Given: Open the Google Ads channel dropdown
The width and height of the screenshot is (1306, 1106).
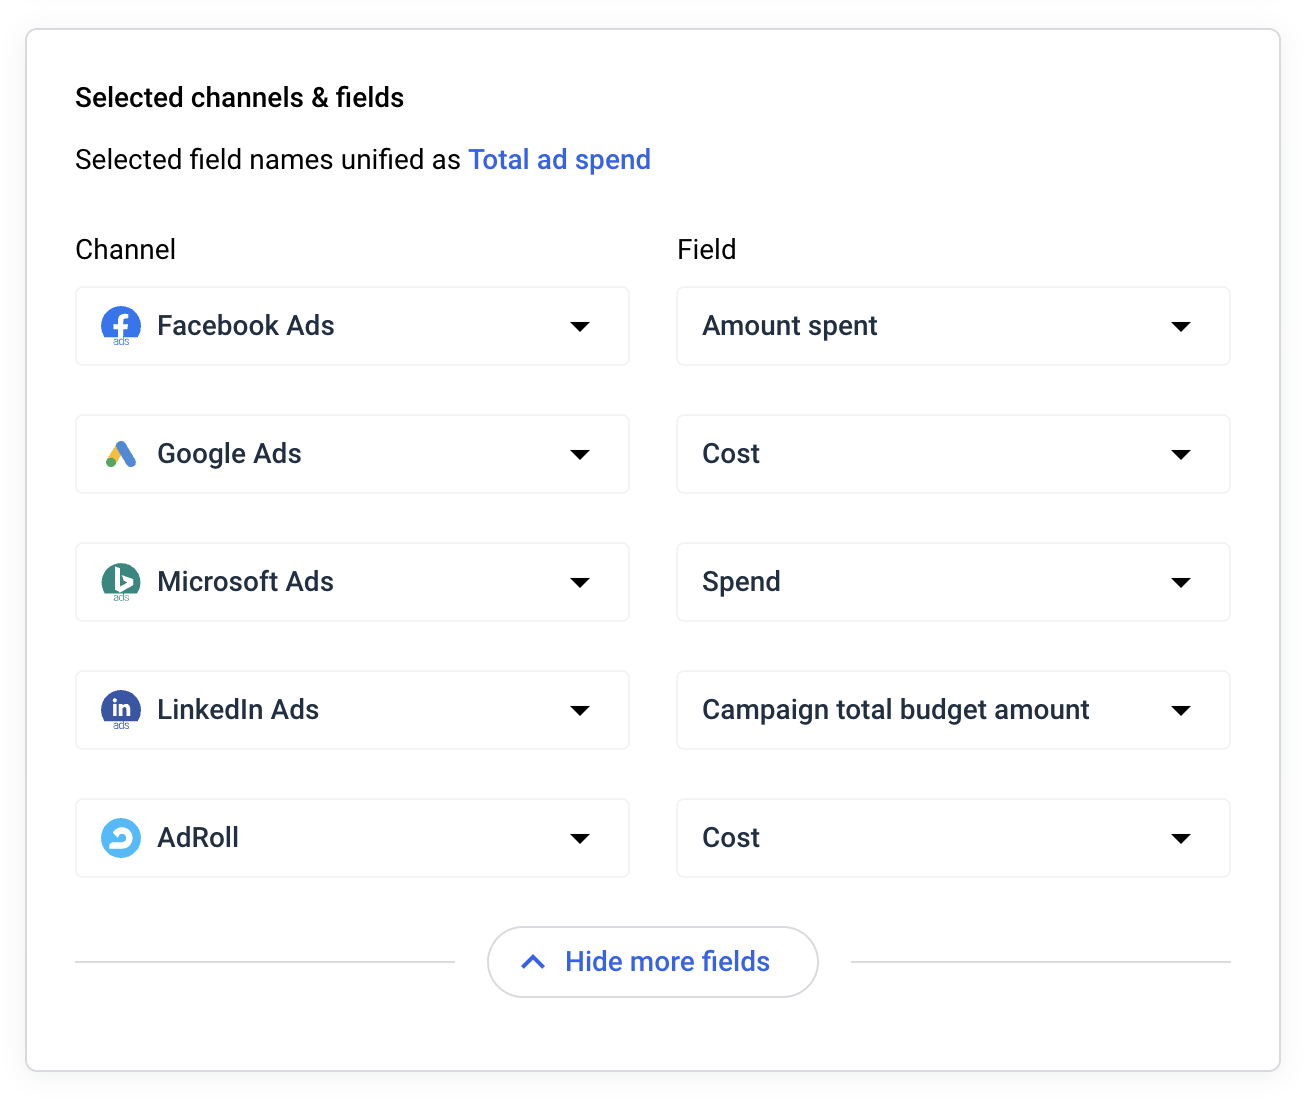Looking at the screenshot, I should click(580, 454).
